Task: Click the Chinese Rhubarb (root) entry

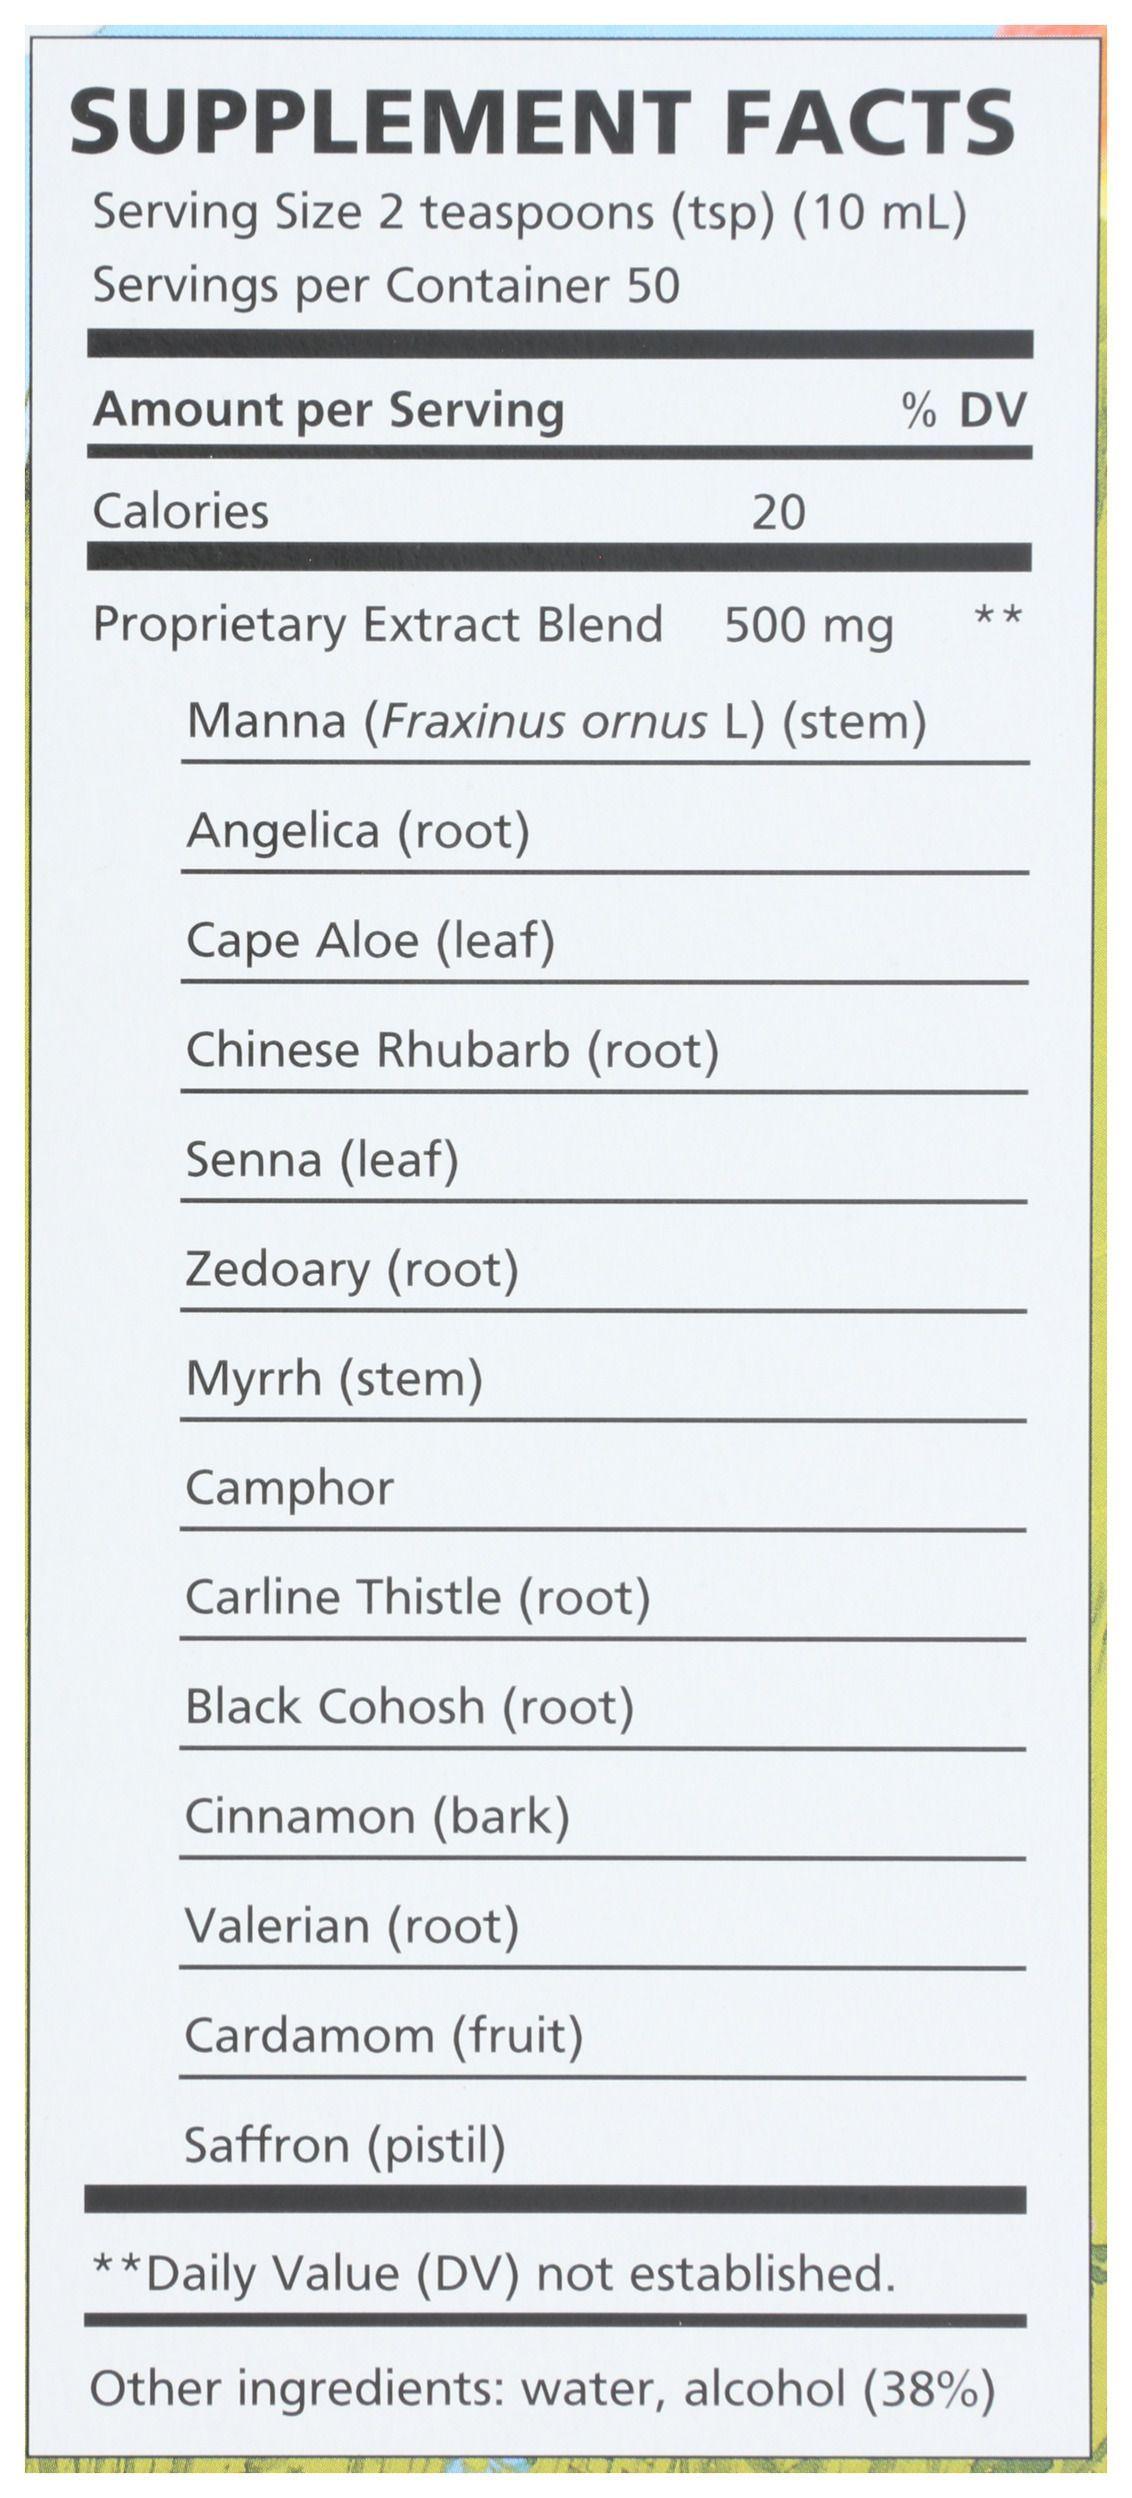Action: point(452,1050)
